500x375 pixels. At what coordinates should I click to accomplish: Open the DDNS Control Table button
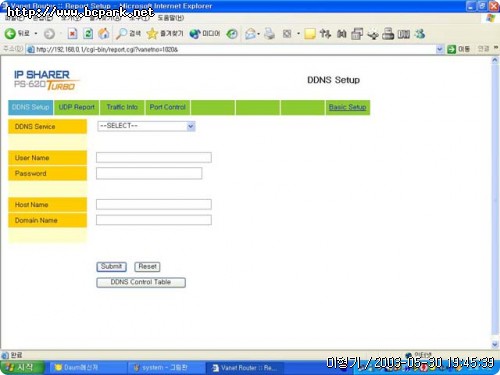click(141, 282)
